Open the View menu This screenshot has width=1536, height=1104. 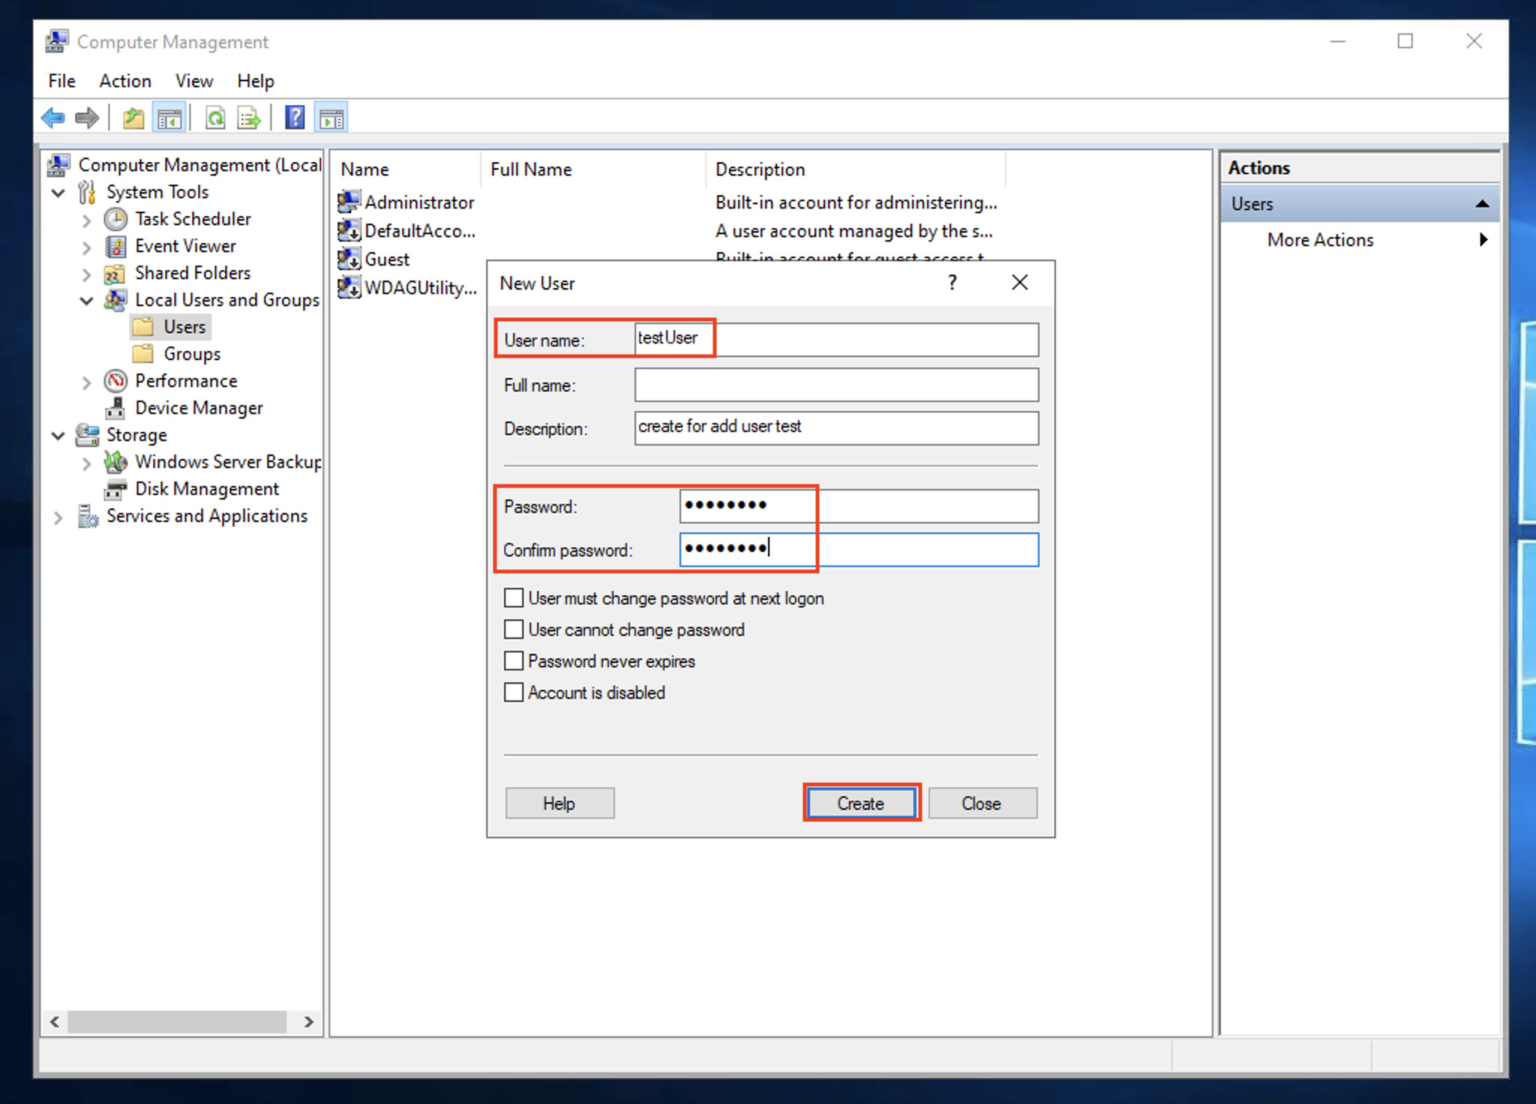pyautogui.click(x=194, y=81)
